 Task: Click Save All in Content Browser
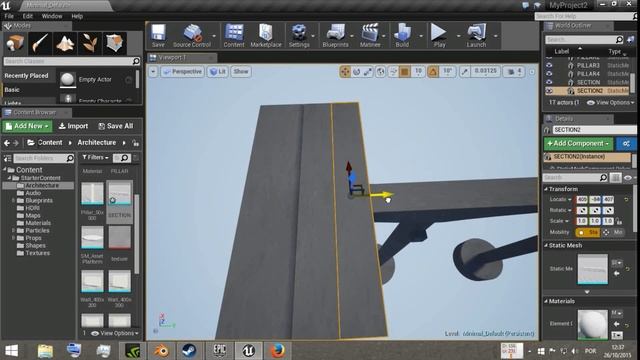coord(116,126)
